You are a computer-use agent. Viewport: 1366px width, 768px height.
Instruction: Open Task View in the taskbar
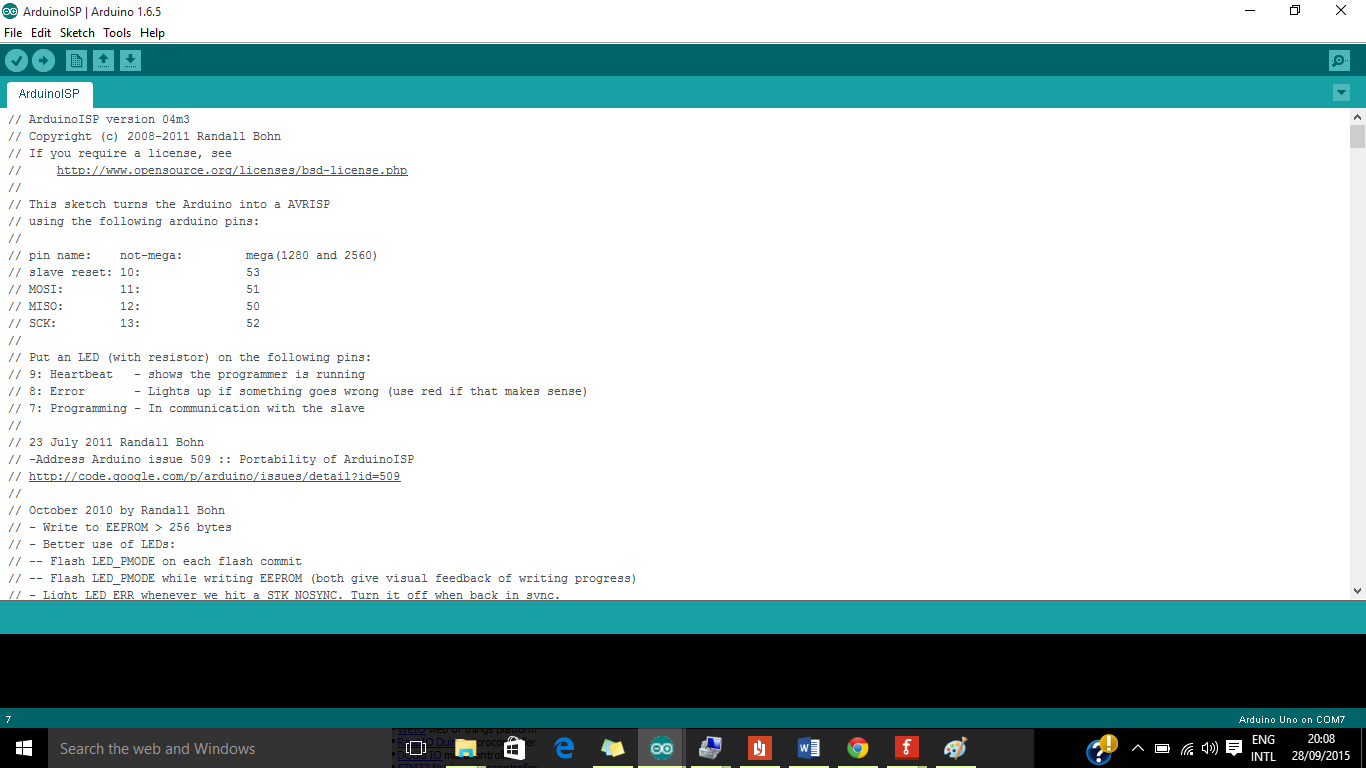click(416, 748)
